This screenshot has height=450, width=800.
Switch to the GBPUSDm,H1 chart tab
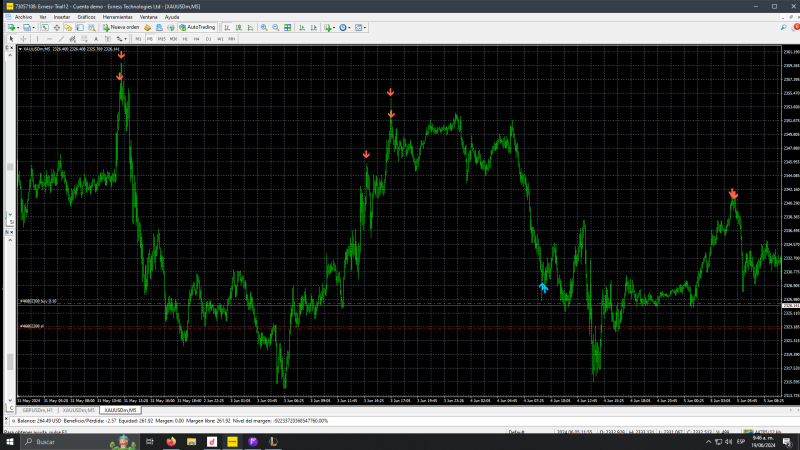[x=37, y=410]
